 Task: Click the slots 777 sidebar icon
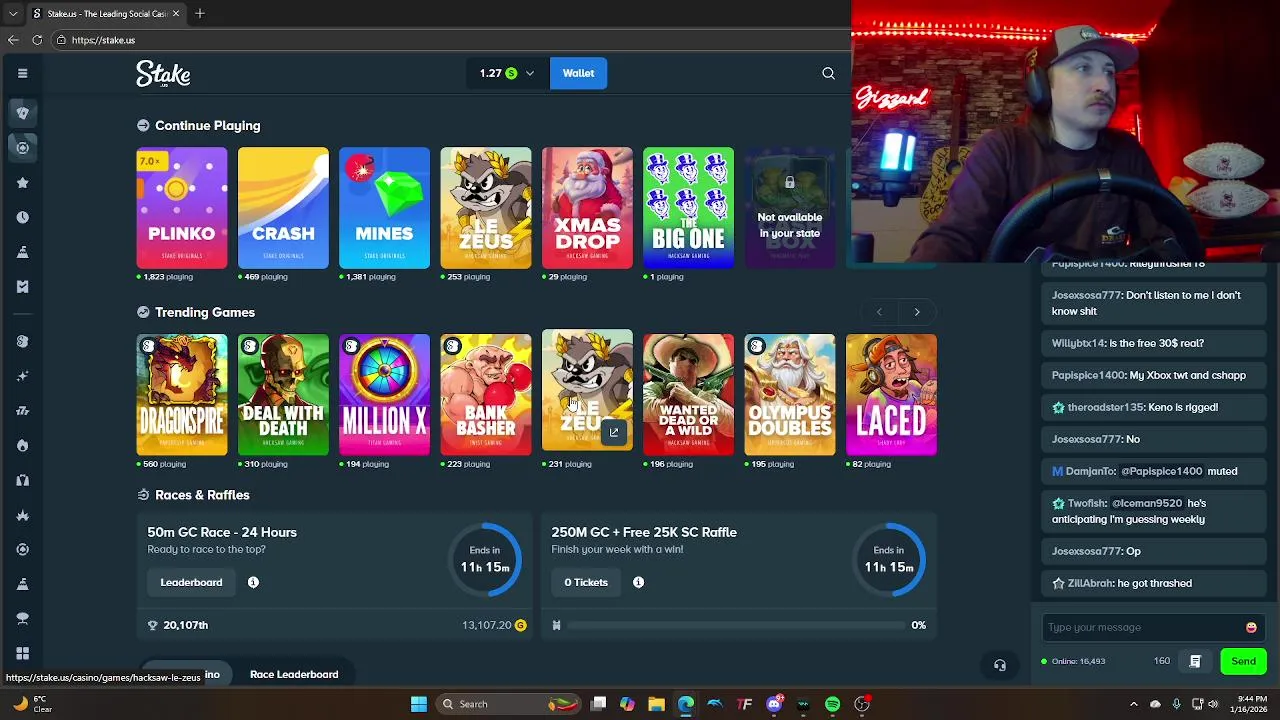(22, 410)
